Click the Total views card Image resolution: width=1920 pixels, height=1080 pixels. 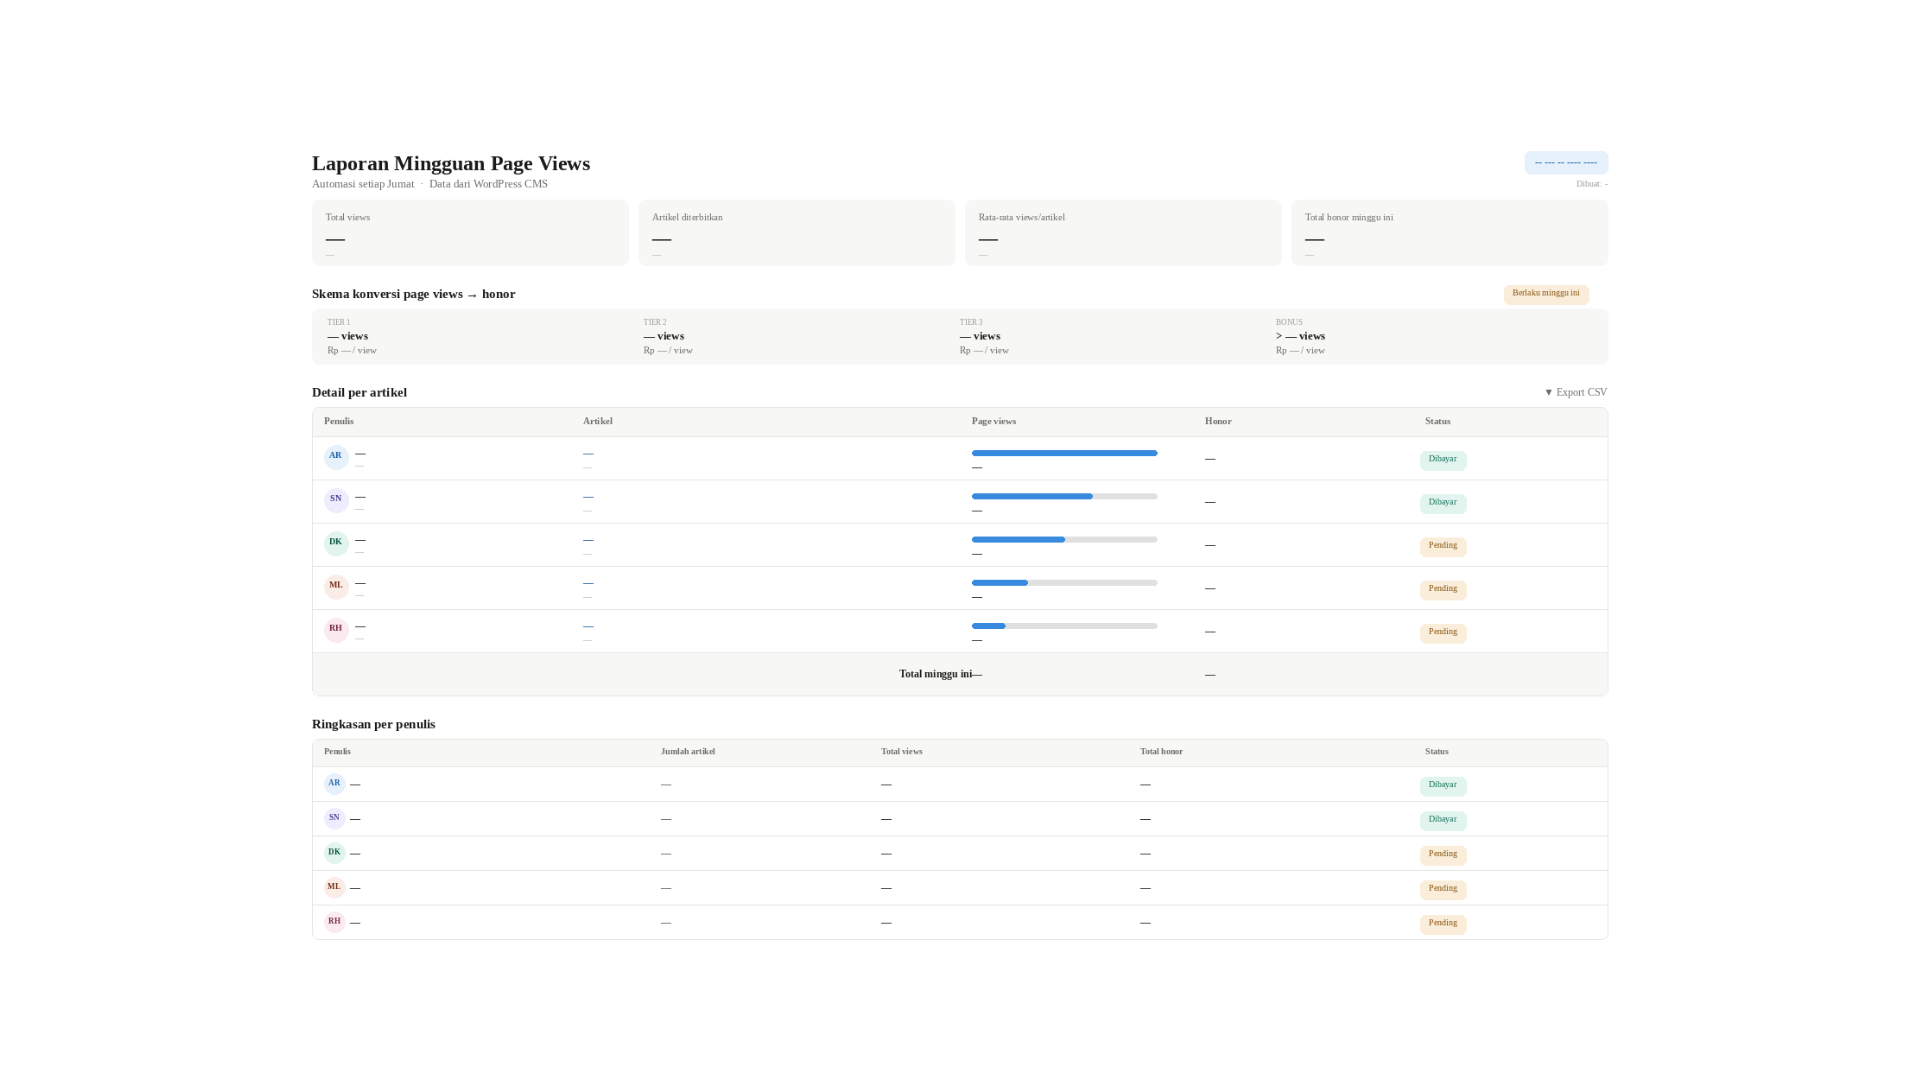[470, 233]
